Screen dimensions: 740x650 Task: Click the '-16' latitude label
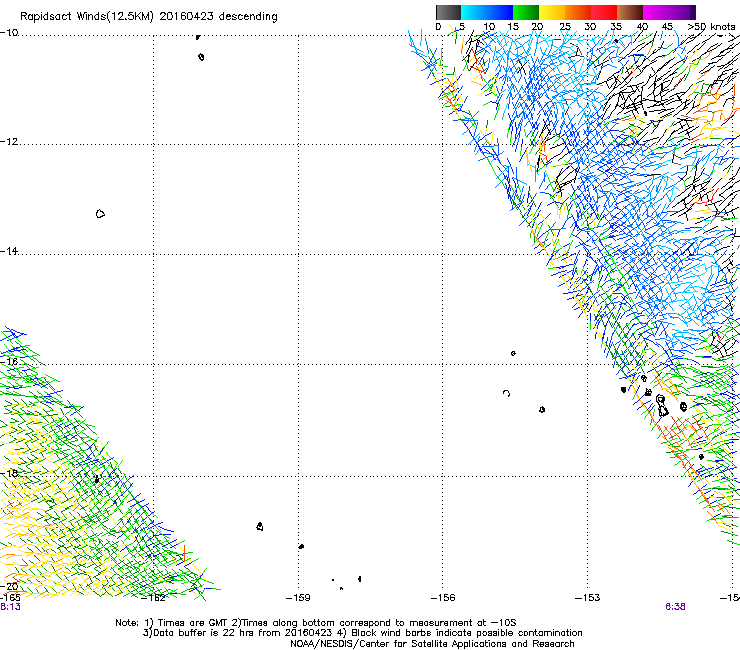(x=9, y=362)
